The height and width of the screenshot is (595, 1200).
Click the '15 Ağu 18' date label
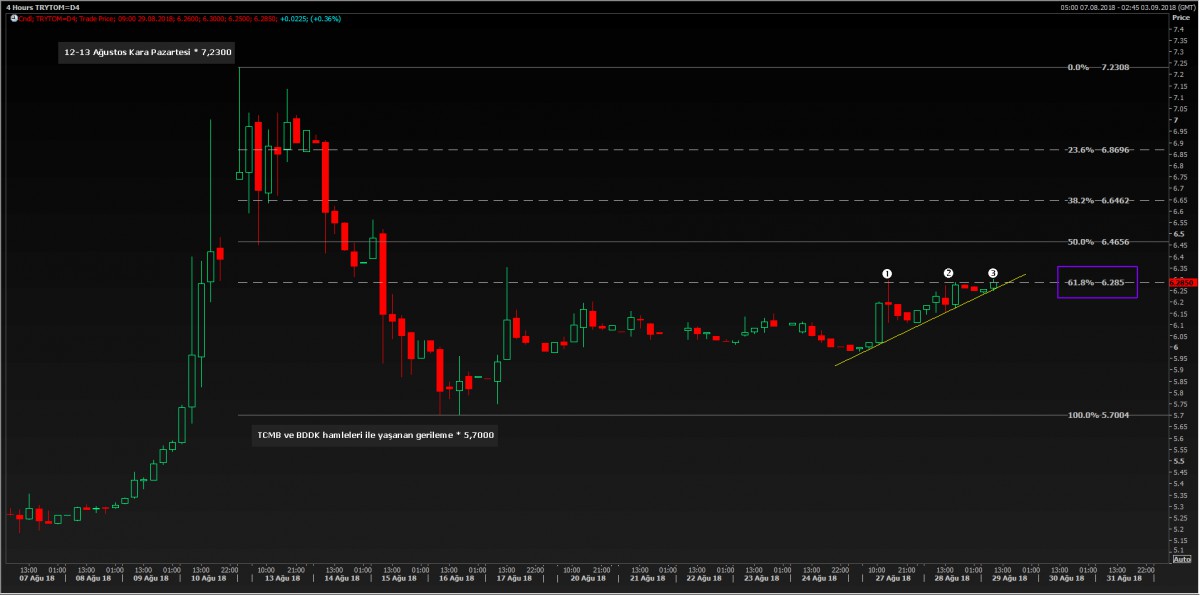coord(397,578)
